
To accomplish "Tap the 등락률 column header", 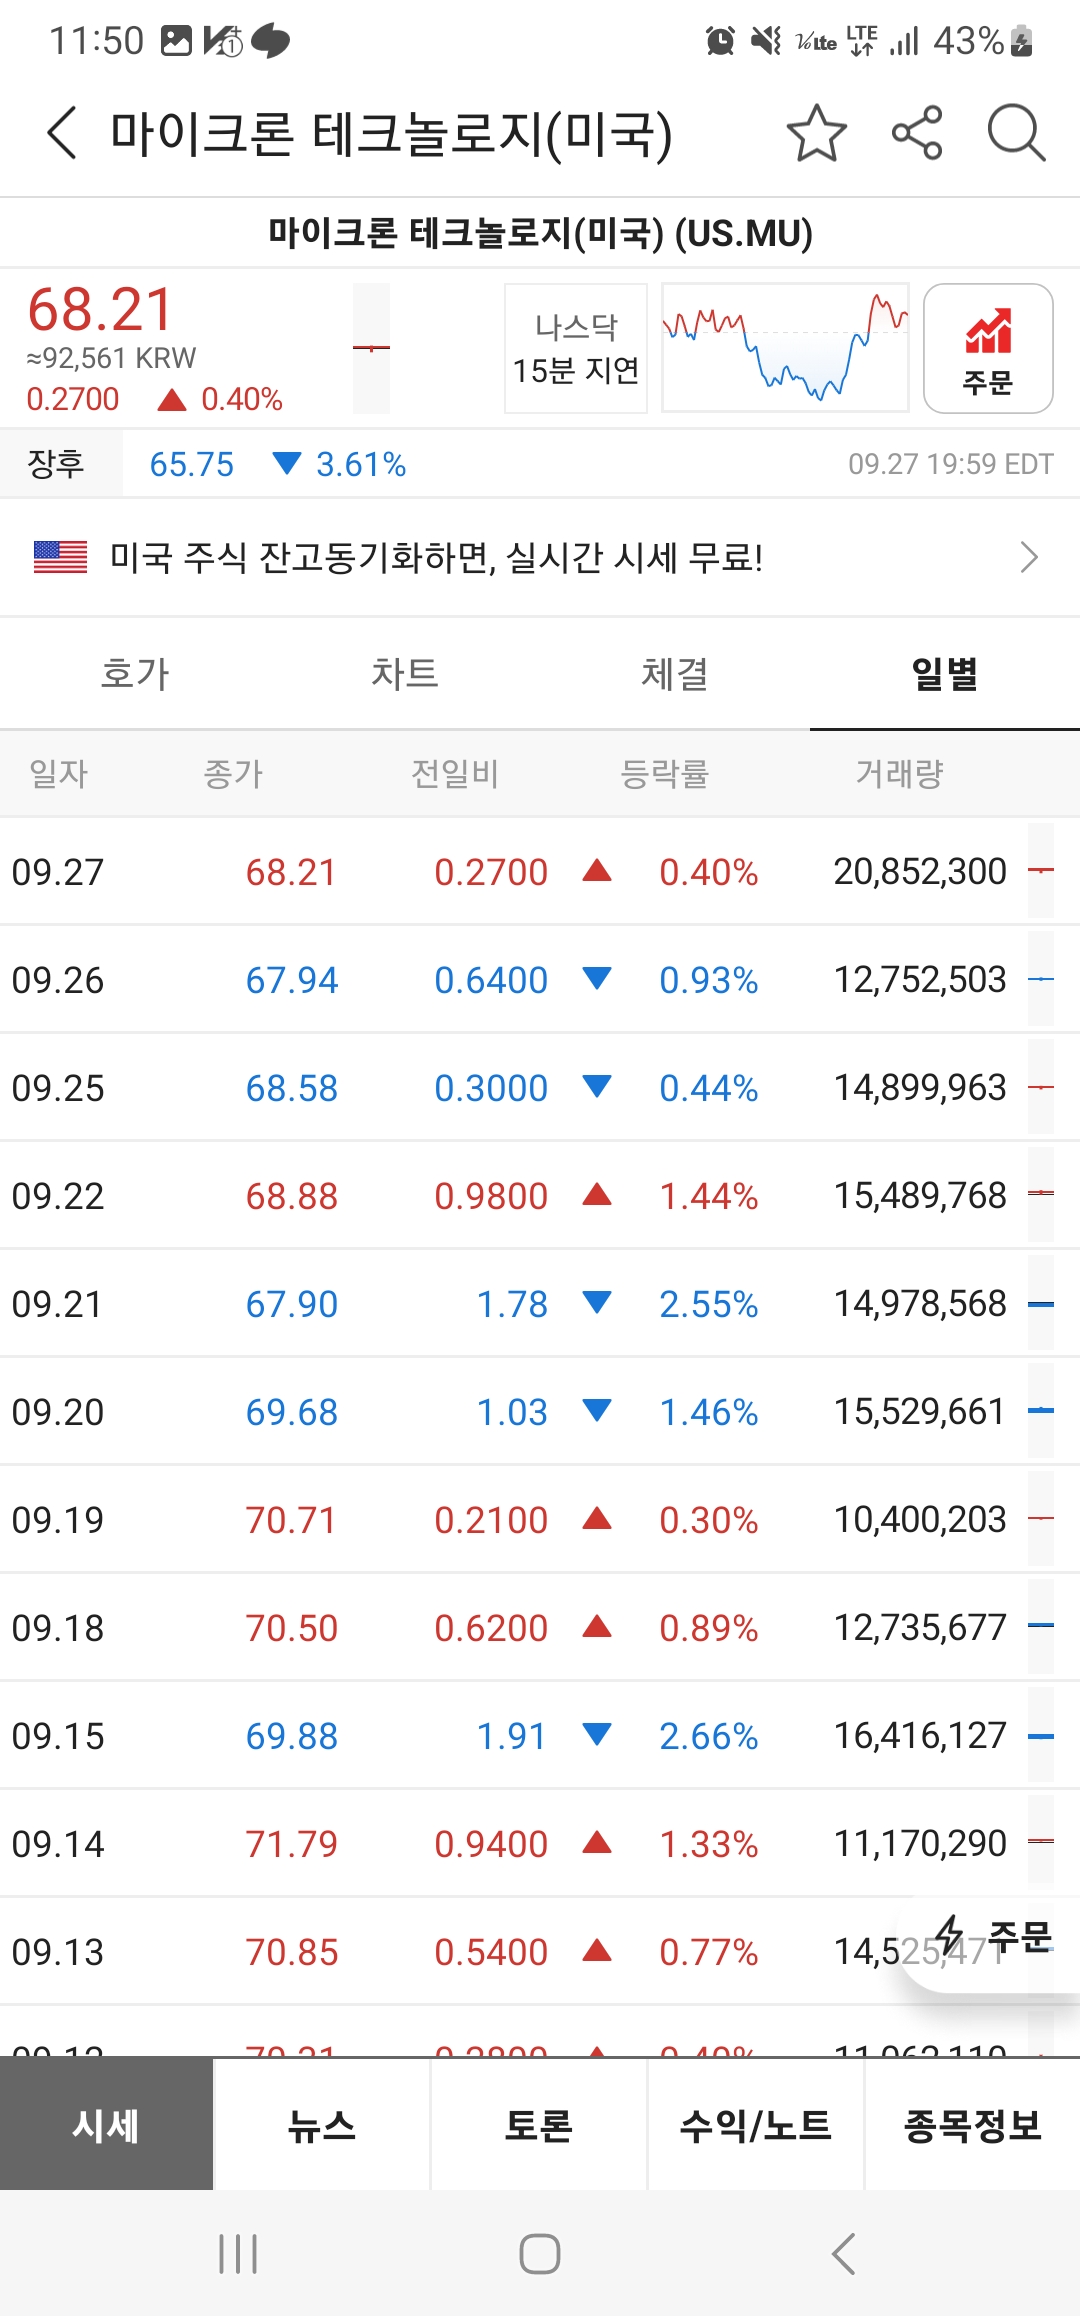I will pos(665,773).
